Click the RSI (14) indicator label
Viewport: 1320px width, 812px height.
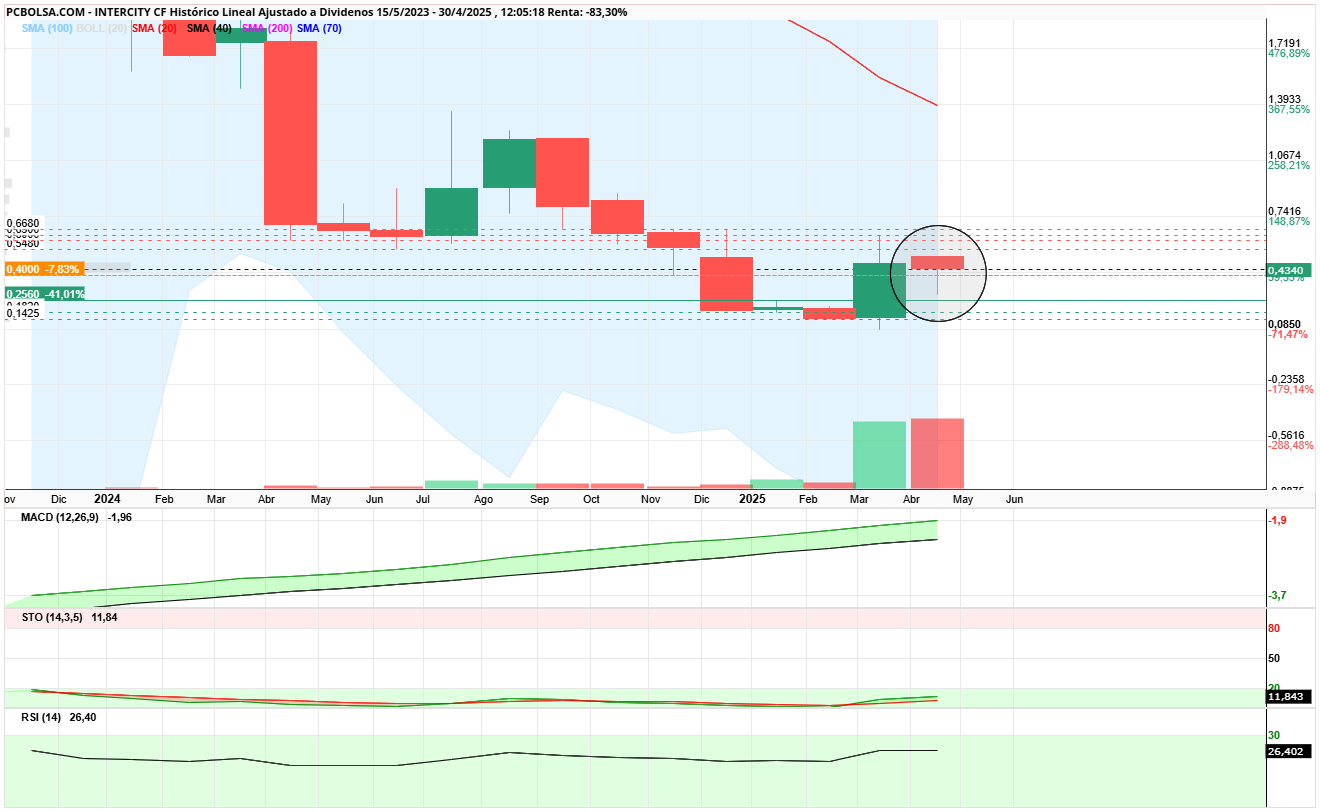[x=41, y=717]
